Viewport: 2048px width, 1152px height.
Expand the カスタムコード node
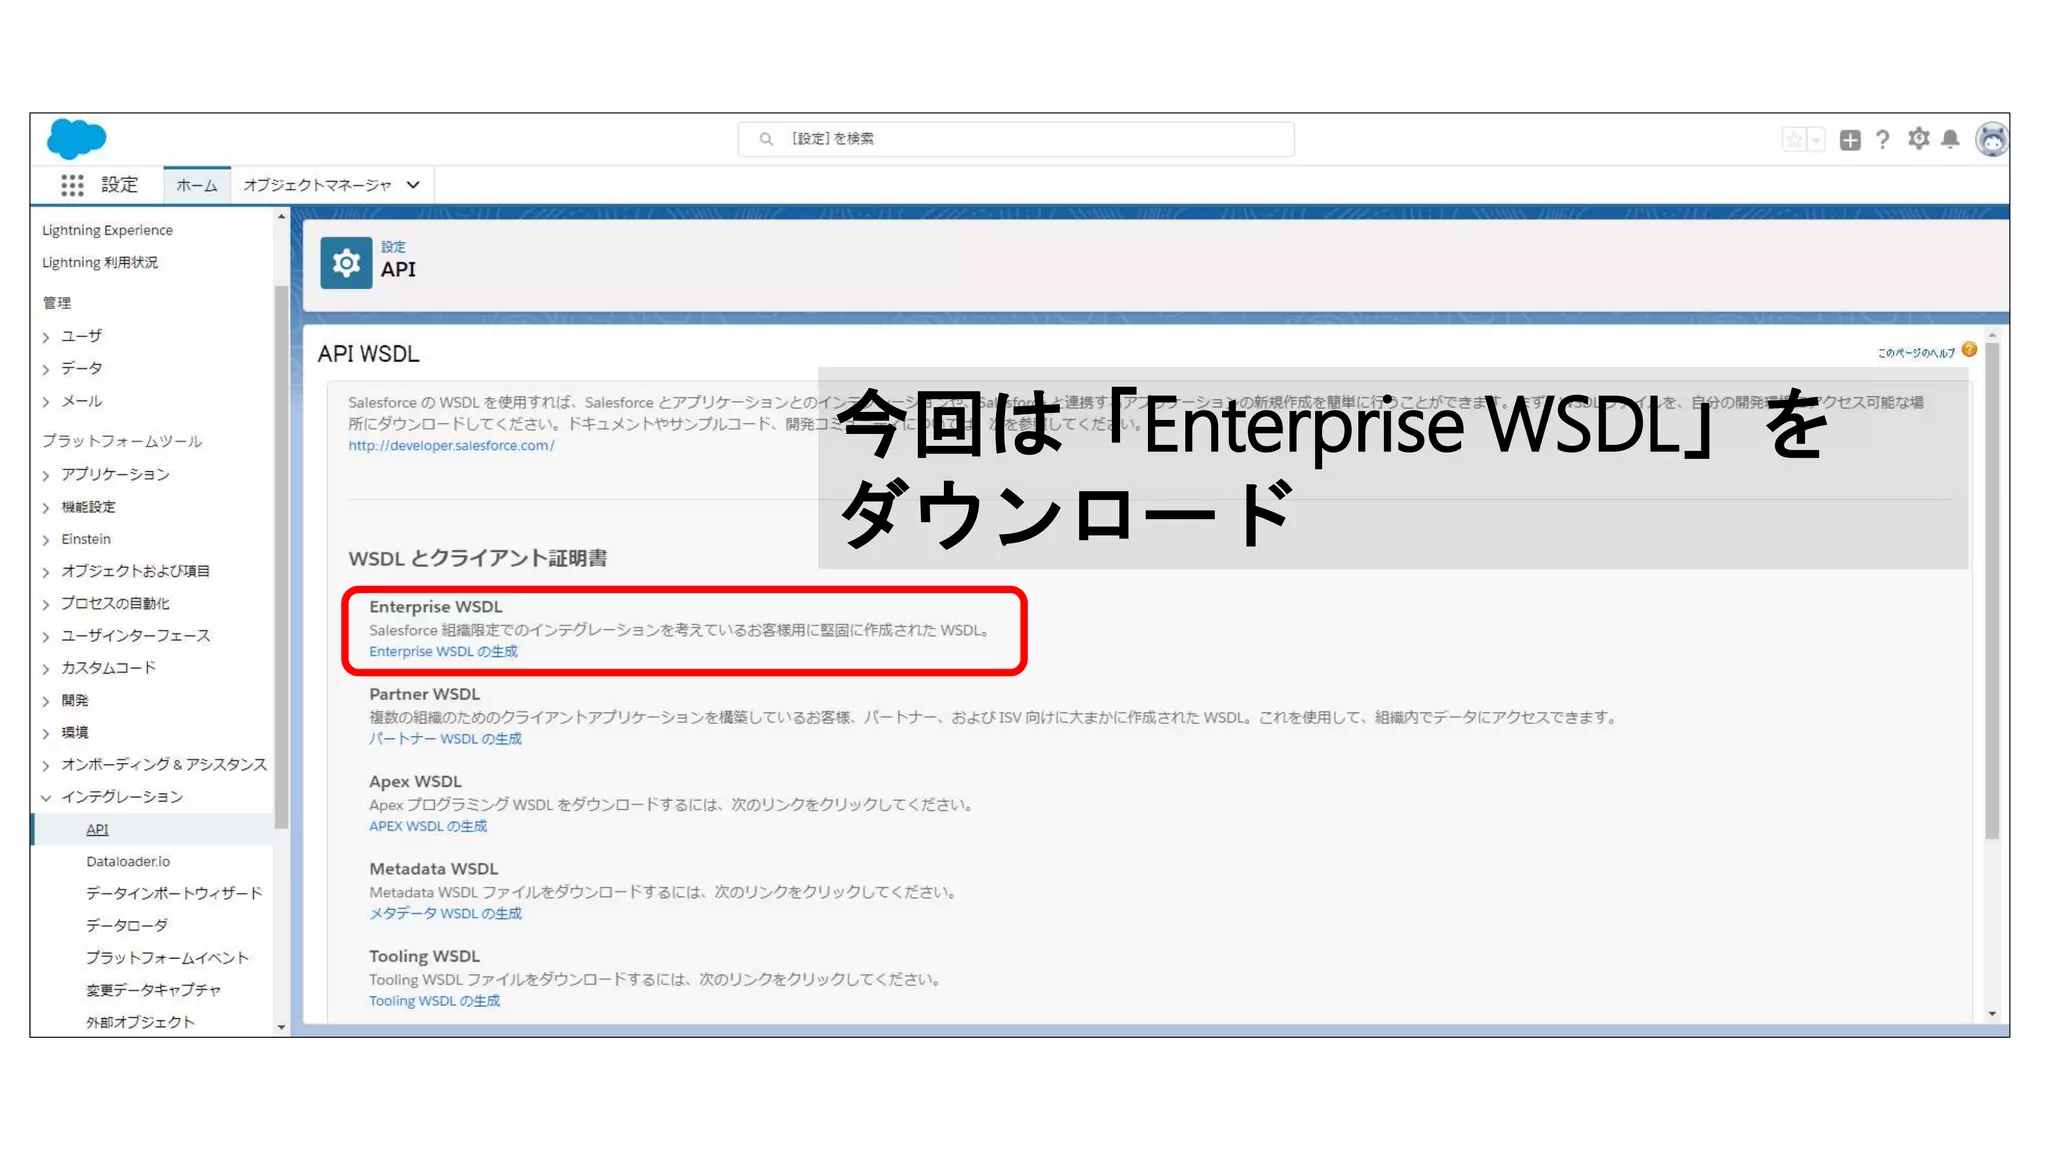coord(46,668)
